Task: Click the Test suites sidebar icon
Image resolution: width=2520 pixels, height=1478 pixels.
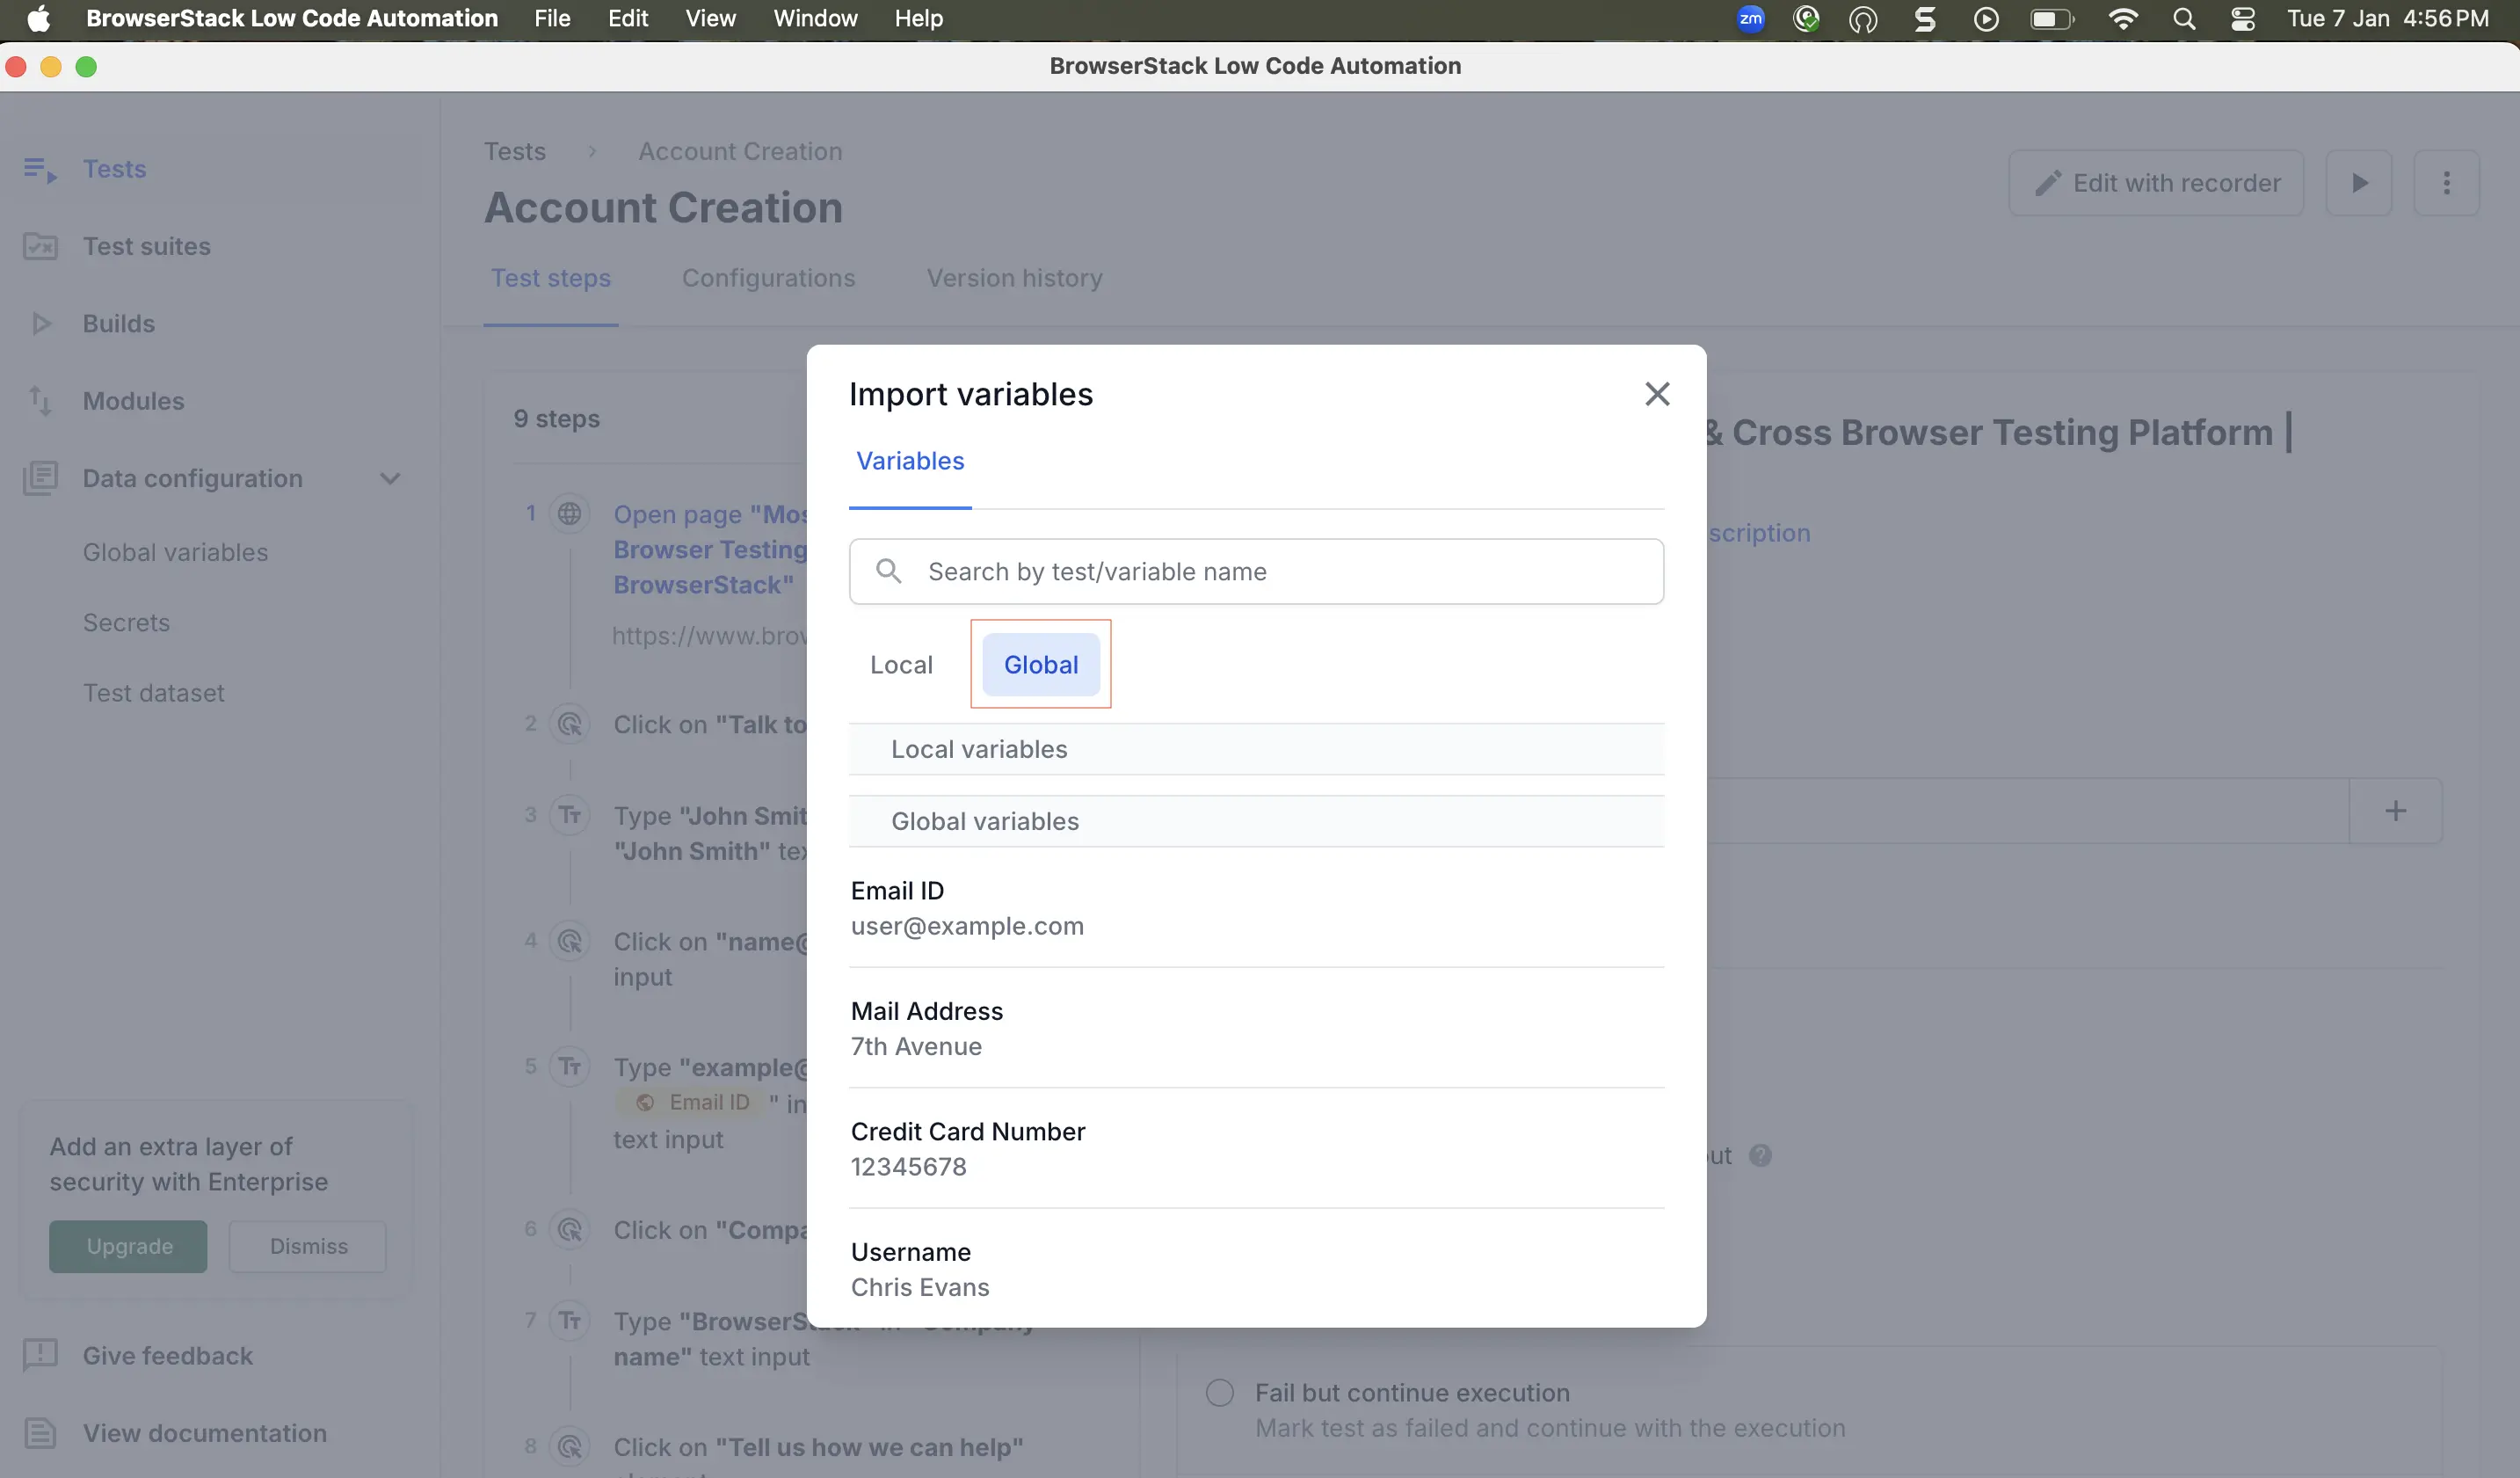Action: tap(40, 246)
